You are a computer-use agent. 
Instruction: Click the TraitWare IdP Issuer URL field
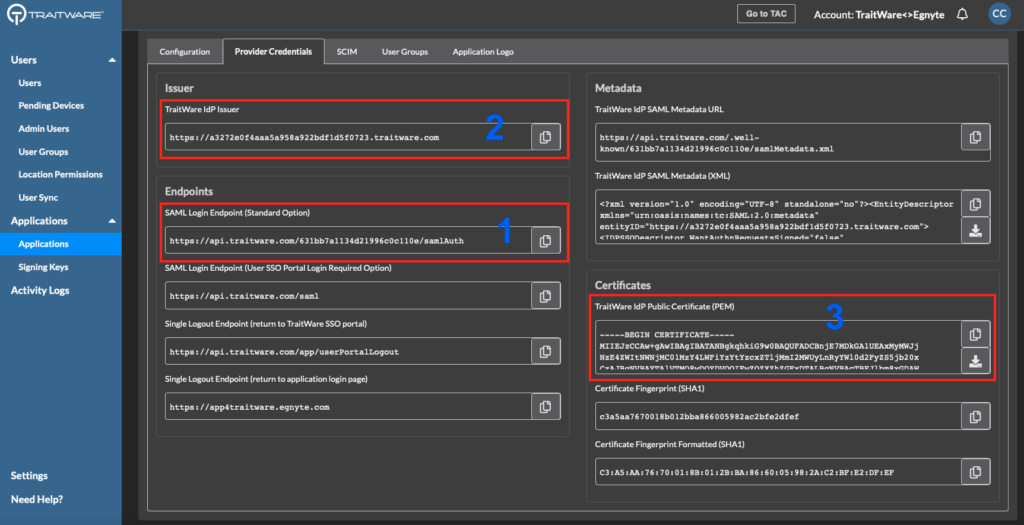348,137
